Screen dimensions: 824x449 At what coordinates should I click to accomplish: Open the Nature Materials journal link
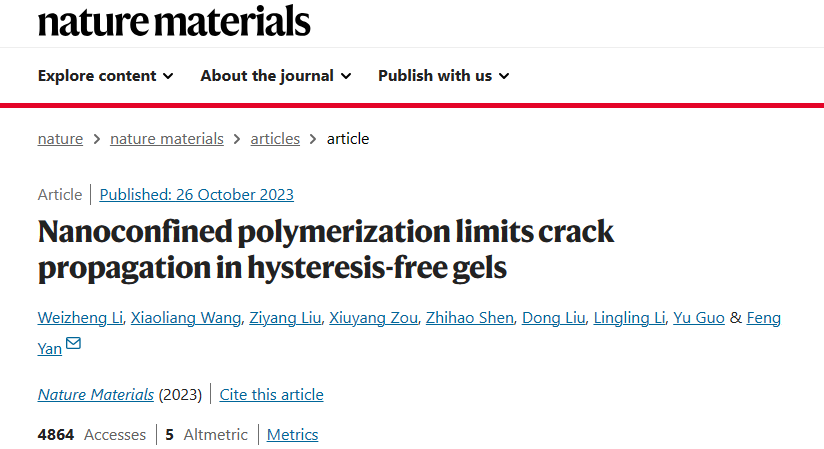coord(96,394)
